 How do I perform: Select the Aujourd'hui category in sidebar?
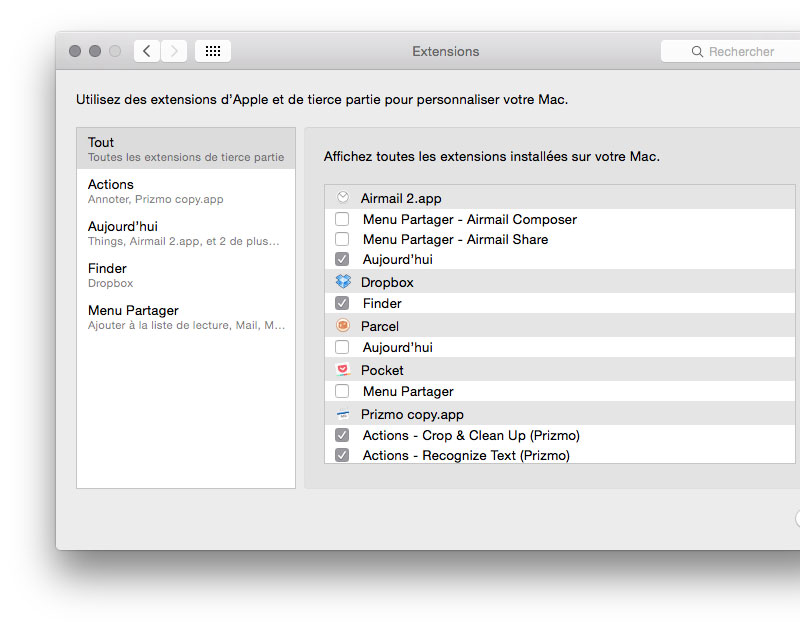186,233
